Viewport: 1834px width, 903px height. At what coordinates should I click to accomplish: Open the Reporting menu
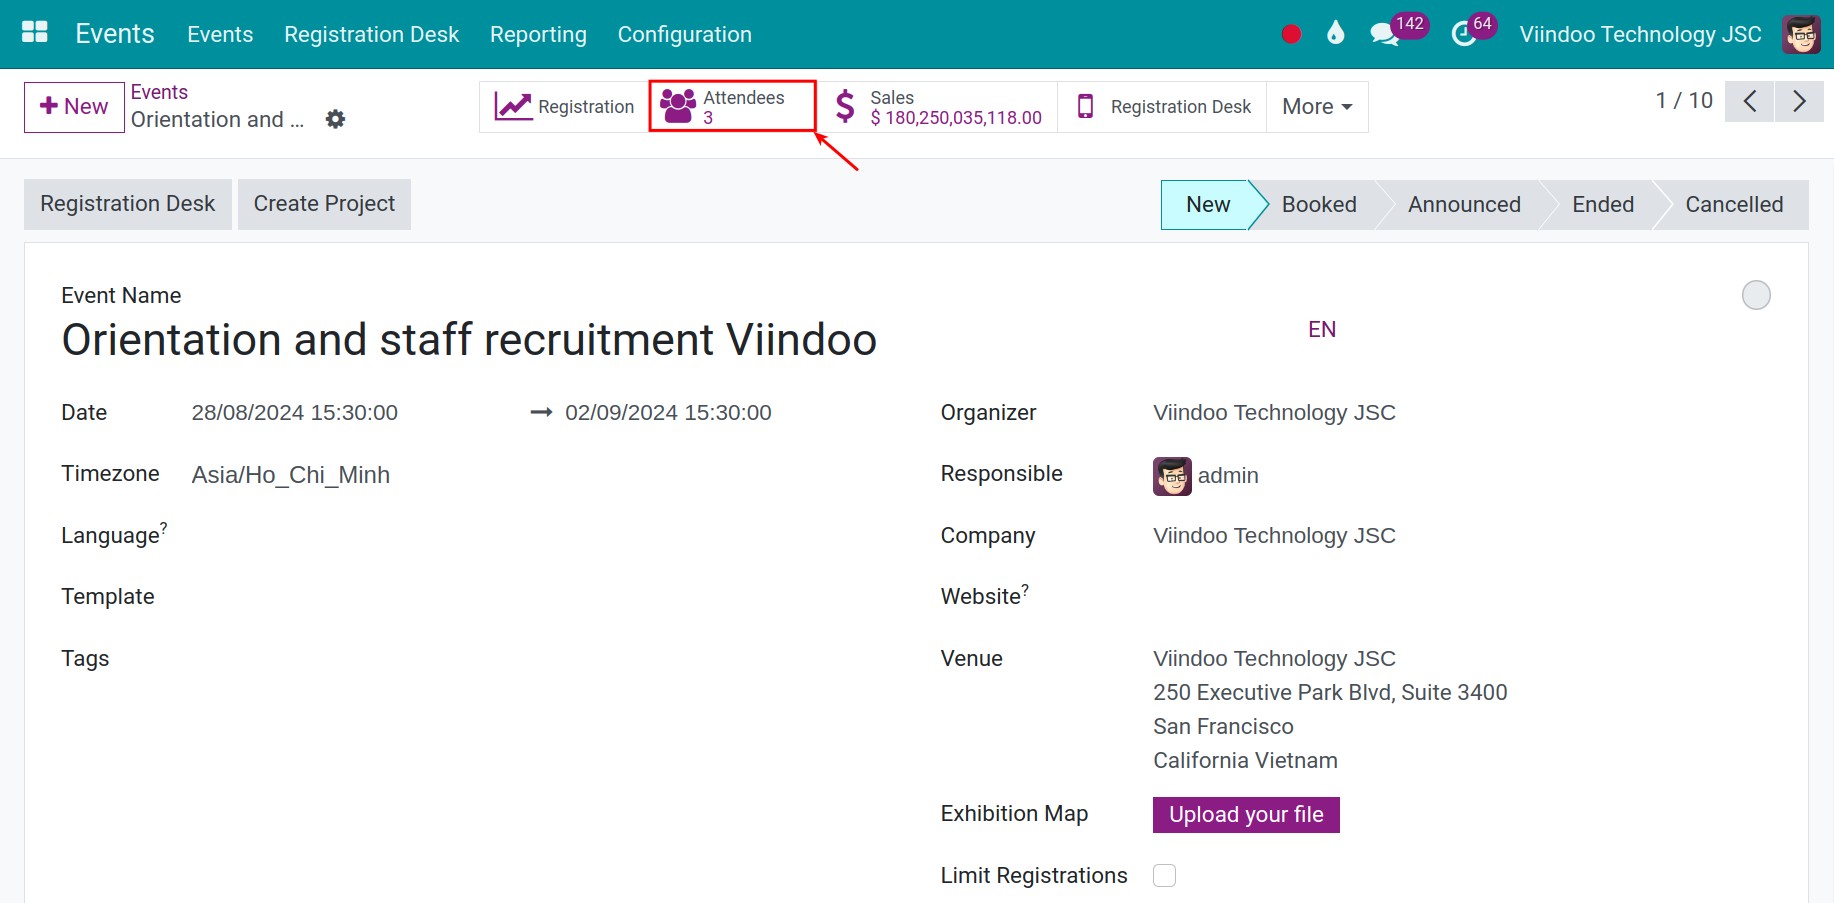(538, 34)
